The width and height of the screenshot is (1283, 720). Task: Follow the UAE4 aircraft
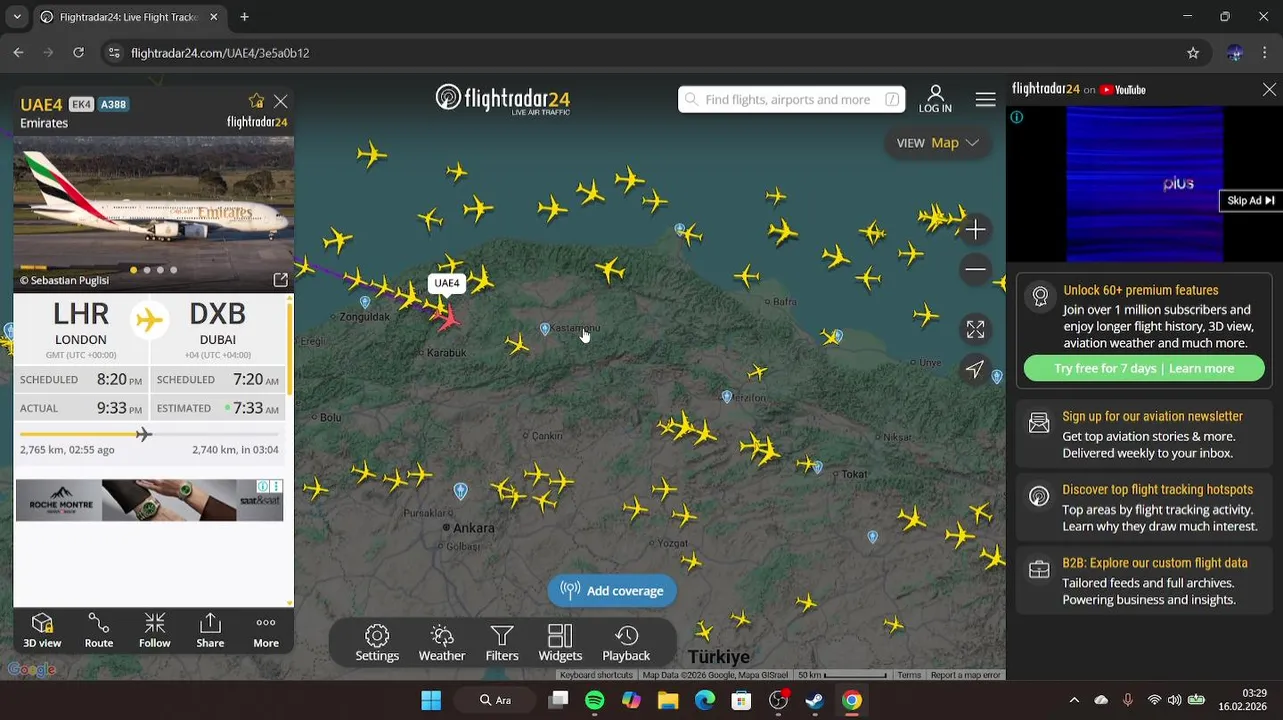(154, 631)
